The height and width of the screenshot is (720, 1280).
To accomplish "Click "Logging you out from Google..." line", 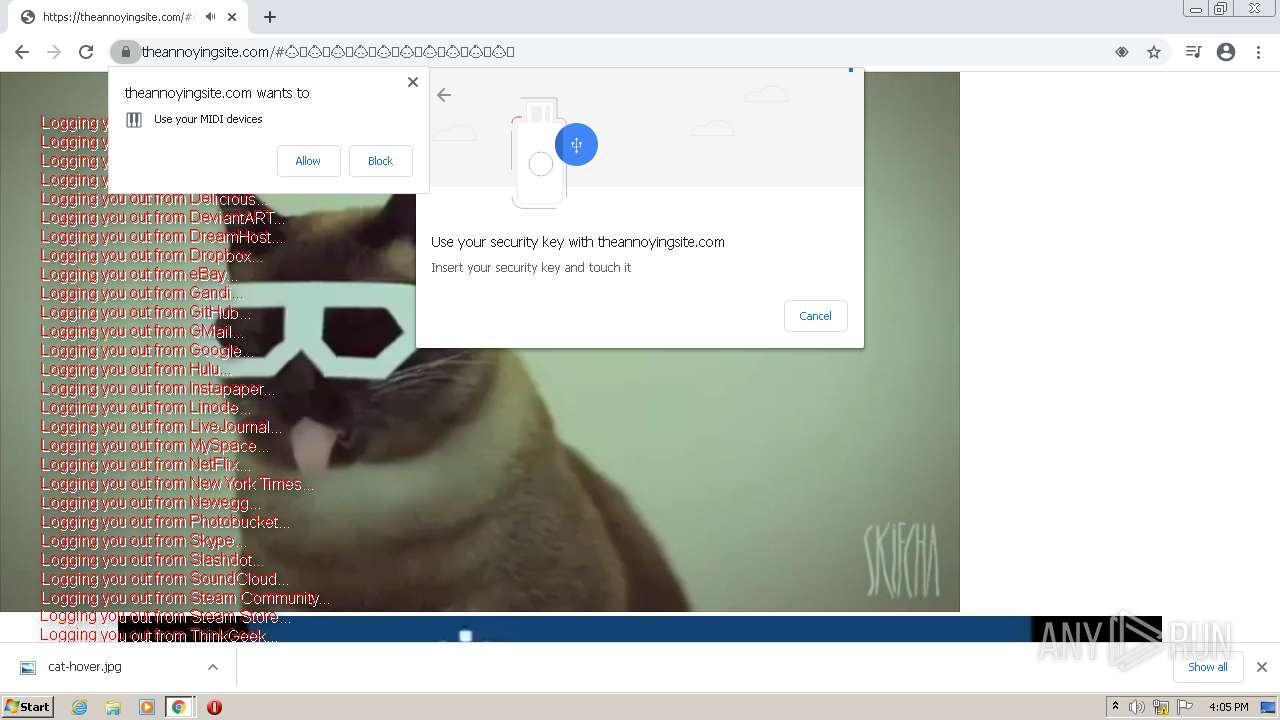I will click(147, 351).
